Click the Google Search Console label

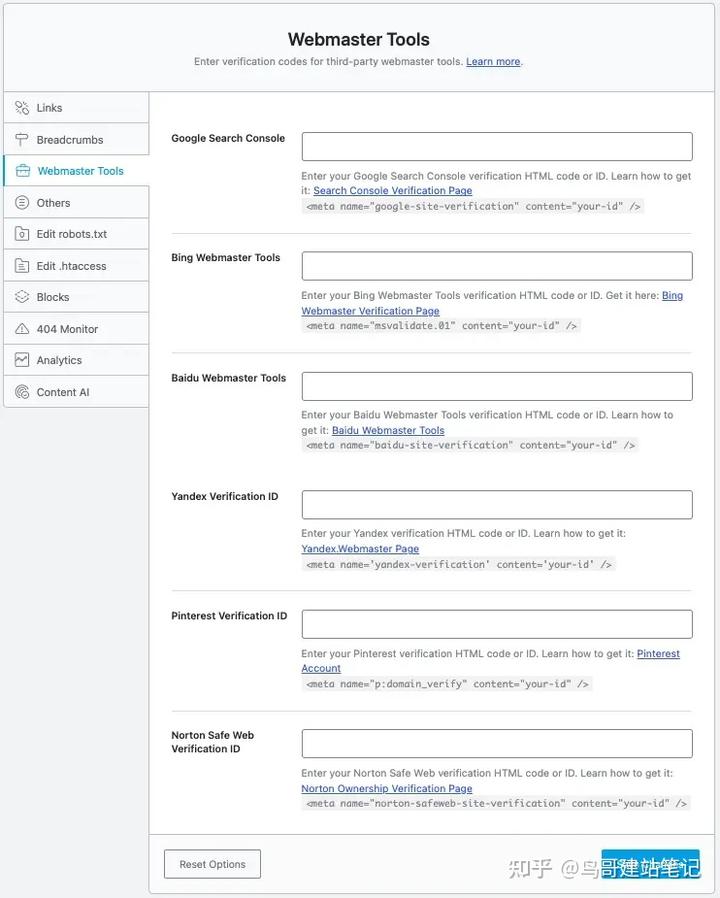point(228,138)
